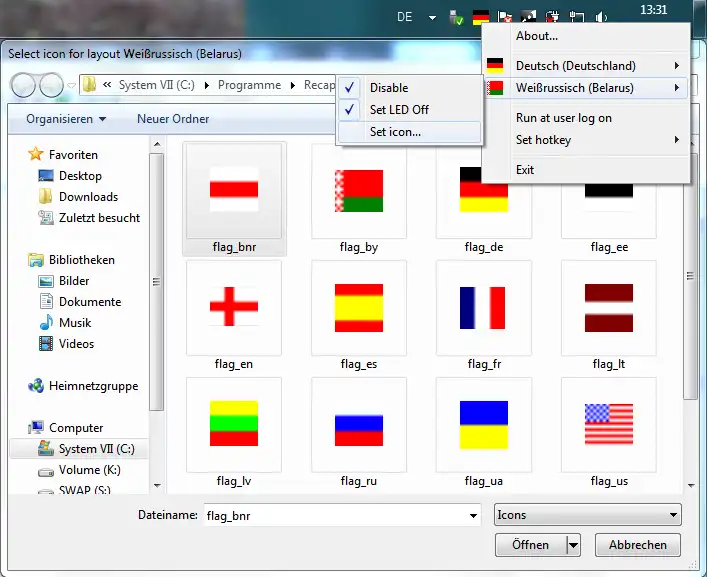Click the Safely Remove Hardware tray icon
Viewport: 708px width, 577px height.
point(456,18)
